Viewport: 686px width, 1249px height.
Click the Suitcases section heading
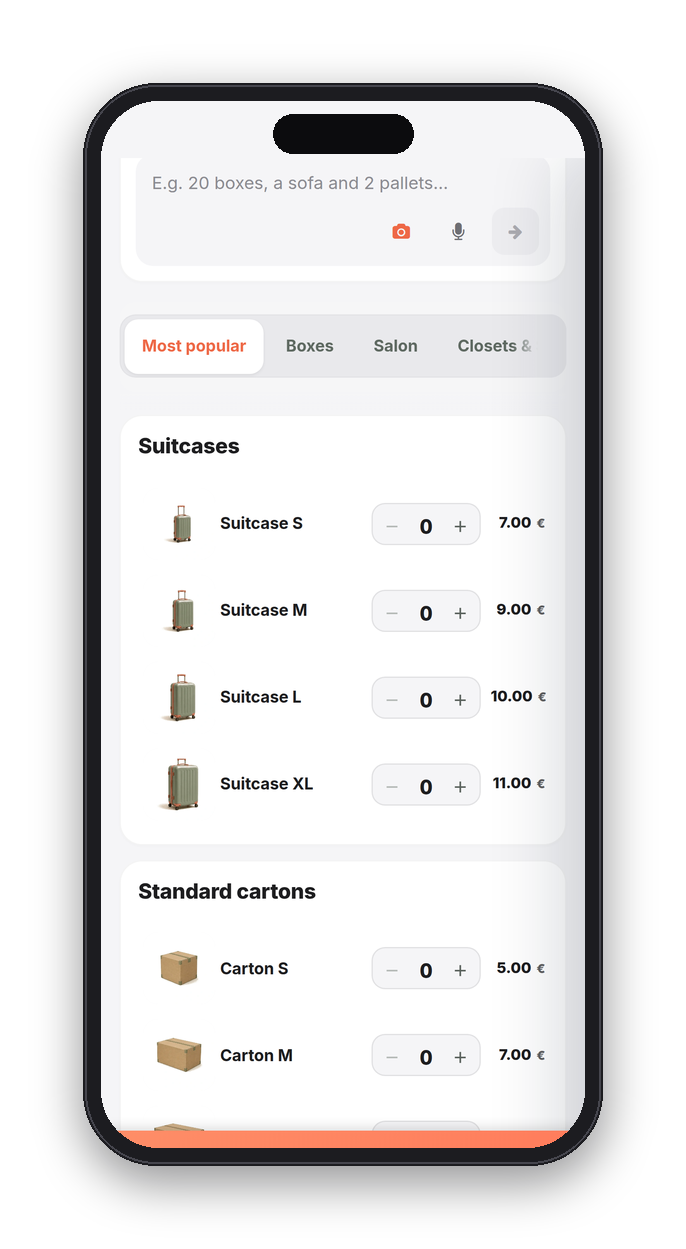pyautogui.click(x=189, y=447)
